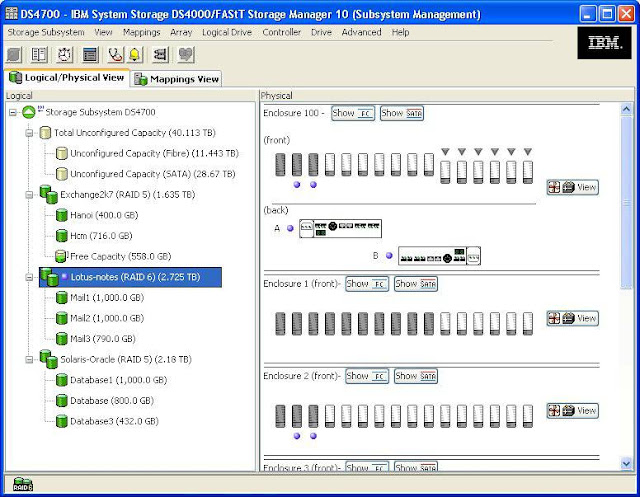Collapse Exchange2k7 array node
Image resolution: width=640 pixels, height=497 pixels.
click(x=29, y=195)
